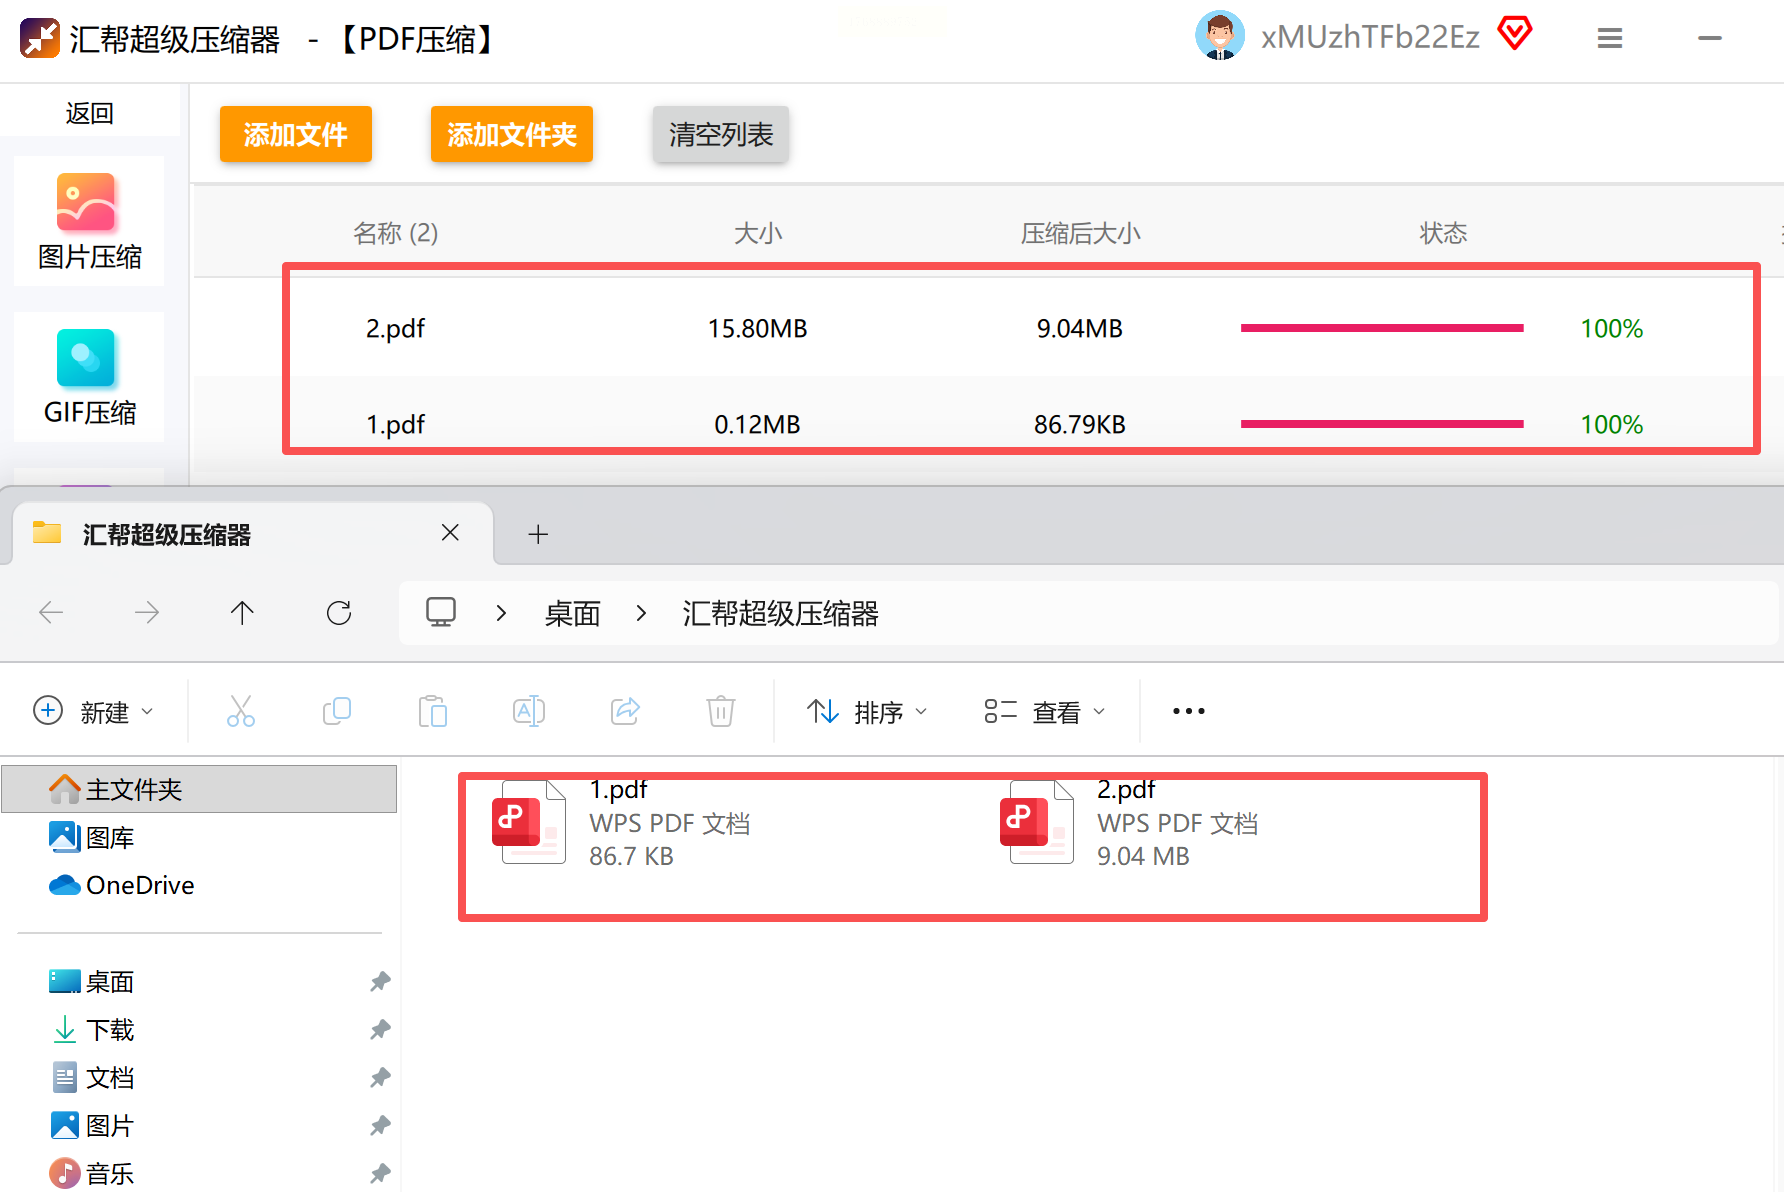The image size is (1784, 1192).
Task: Click 桌面 in the address breadcrumb
Action: click(x=572, y=613)
